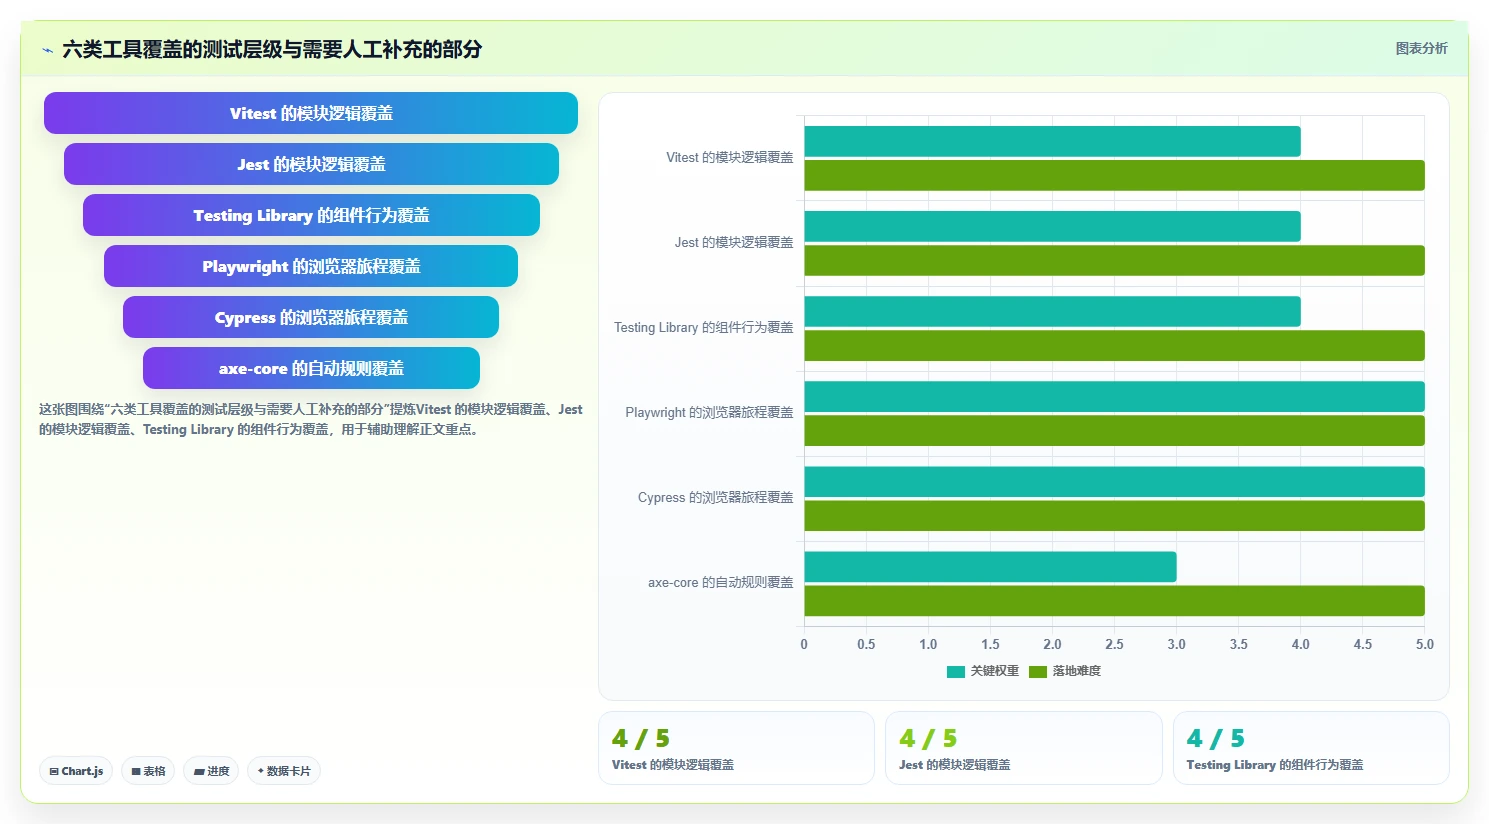Click the green bar for Cypress 的浏览器旅程覆盖
Screen dimensions: 1489x824
click(1114, 515)
